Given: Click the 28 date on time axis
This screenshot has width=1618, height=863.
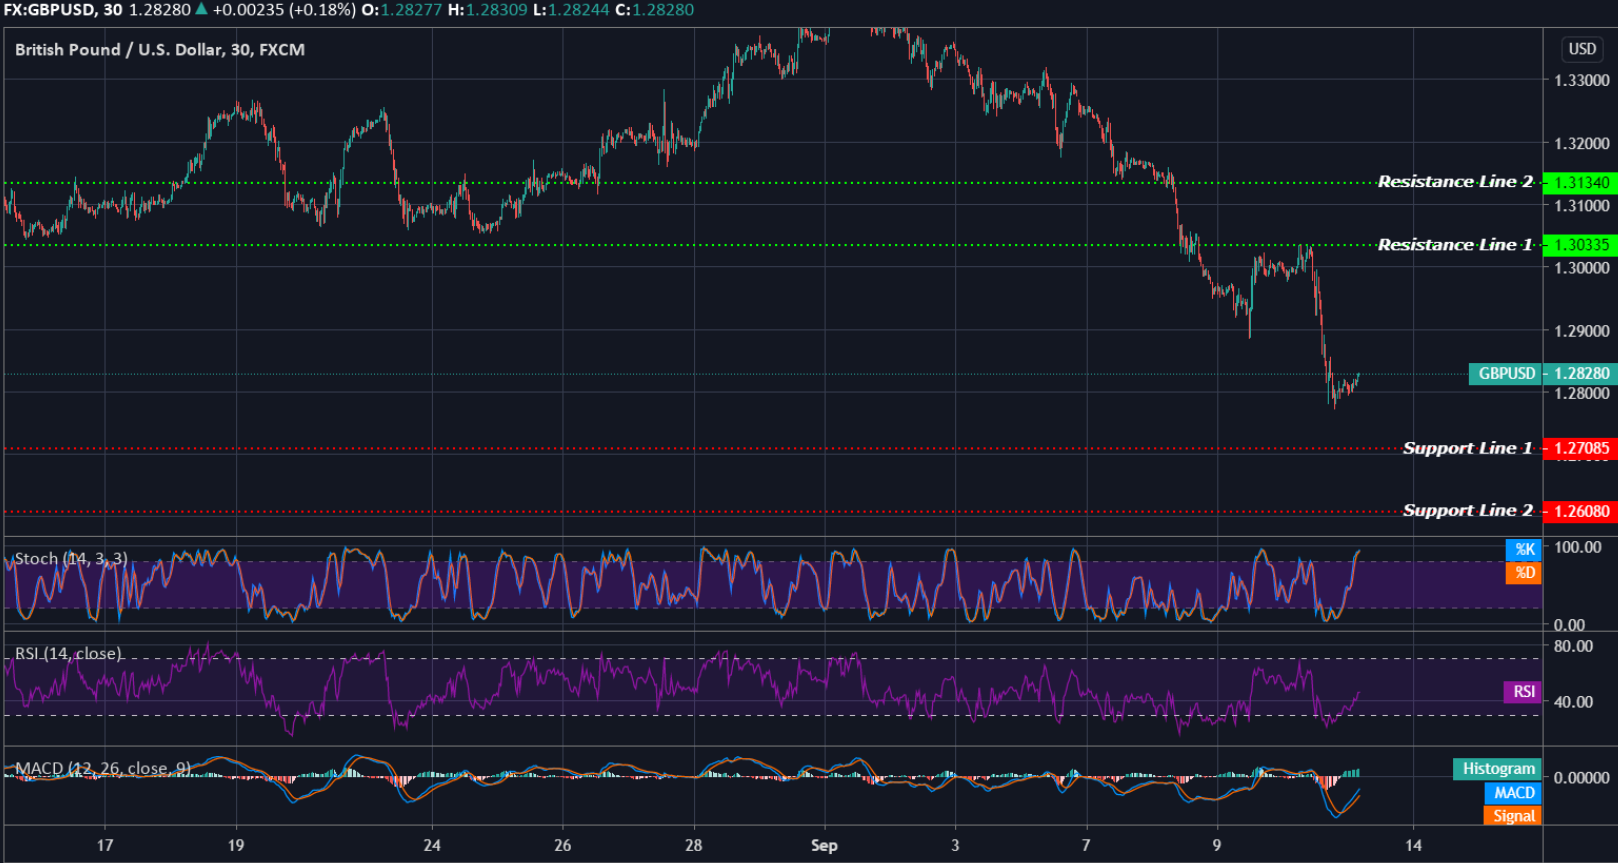Looking at the screenshot, I should (x=694, y=846).
